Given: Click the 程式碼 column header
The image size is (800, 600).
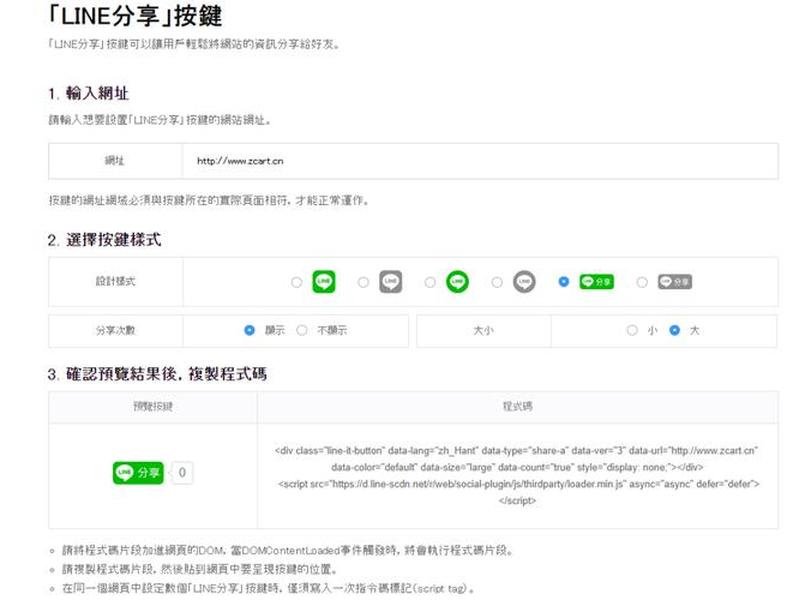Looking at the screenshot, I should click(517, 407).
